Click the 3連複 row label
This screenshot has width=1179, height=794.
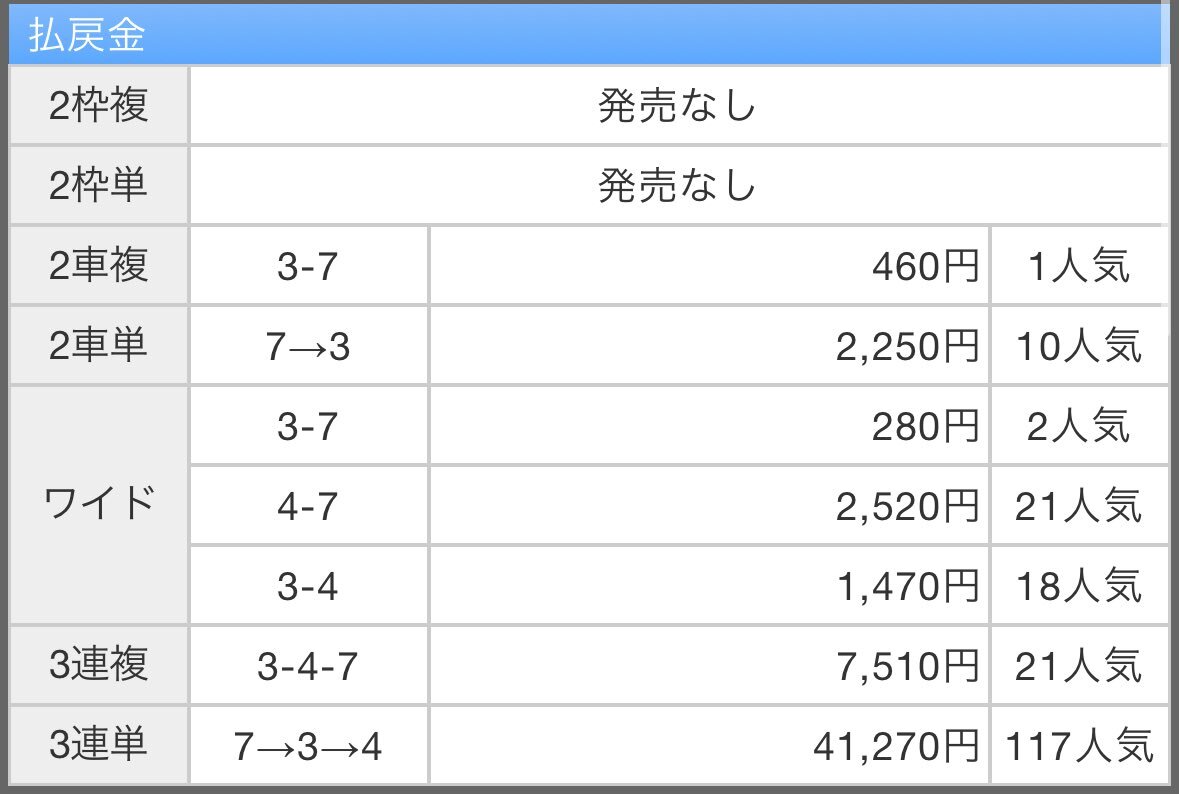(x=99, y=665)
